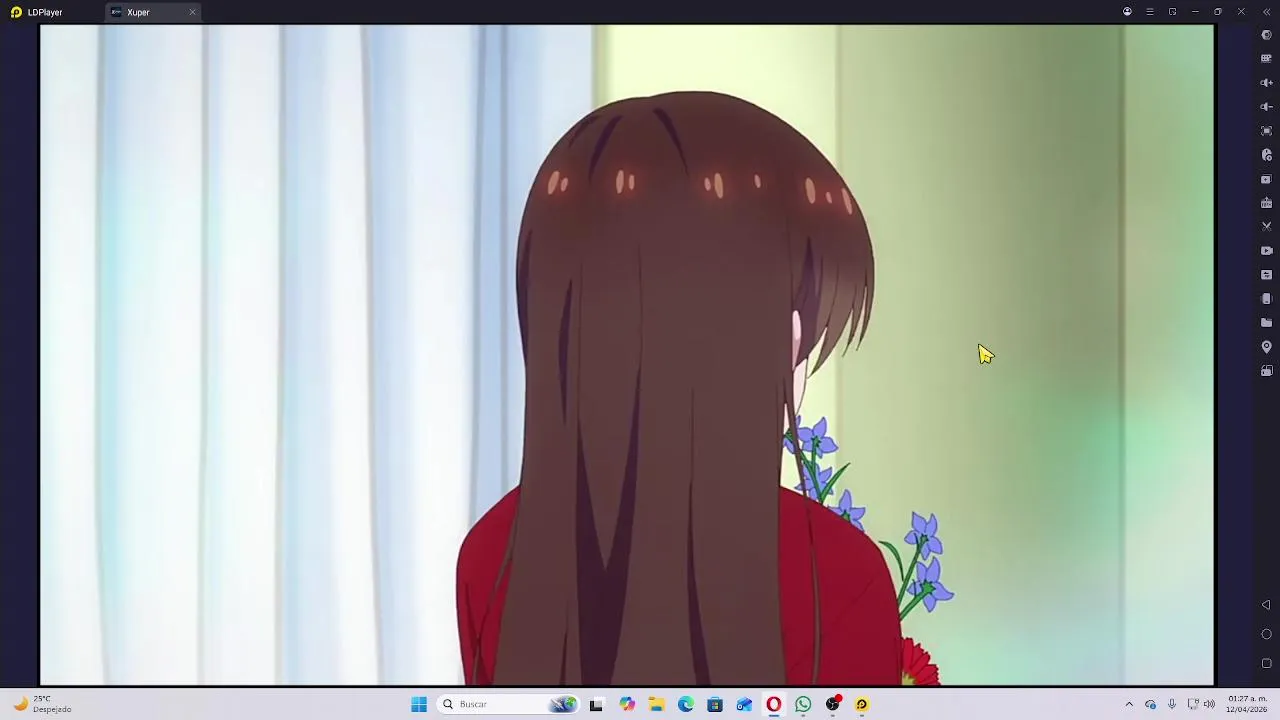Tap Android back triangle button

[x=1266, y=605]
